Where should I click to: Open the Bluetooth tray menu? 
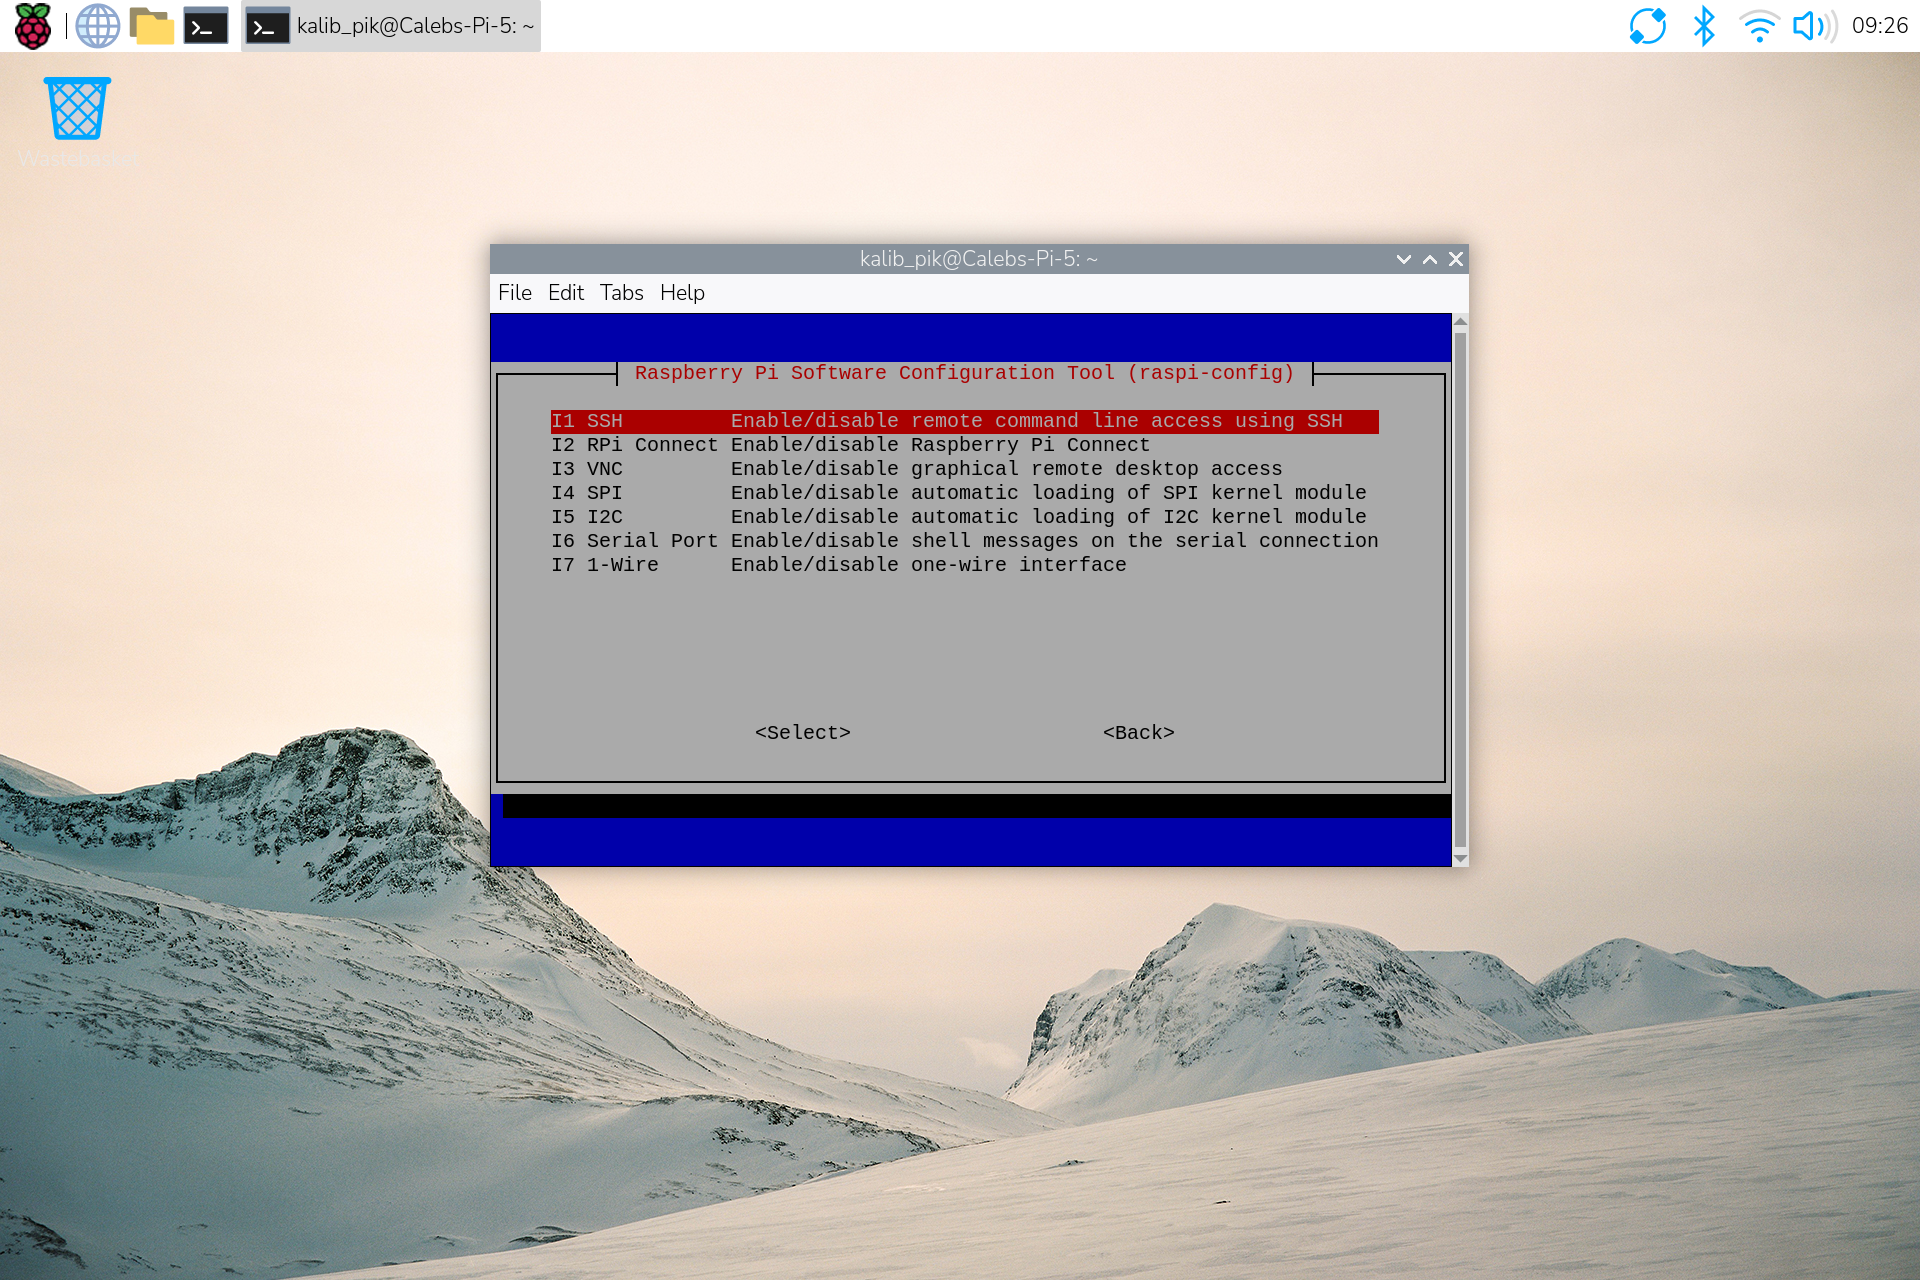click(x=1704, y=26)
